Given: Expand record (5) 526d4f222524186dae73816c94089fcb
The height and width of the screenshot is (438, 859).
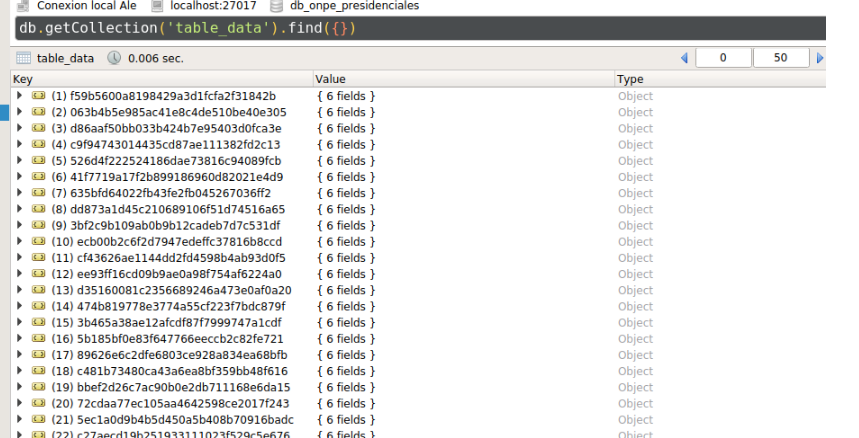Looking at the screenshot, I should point(20,161).
